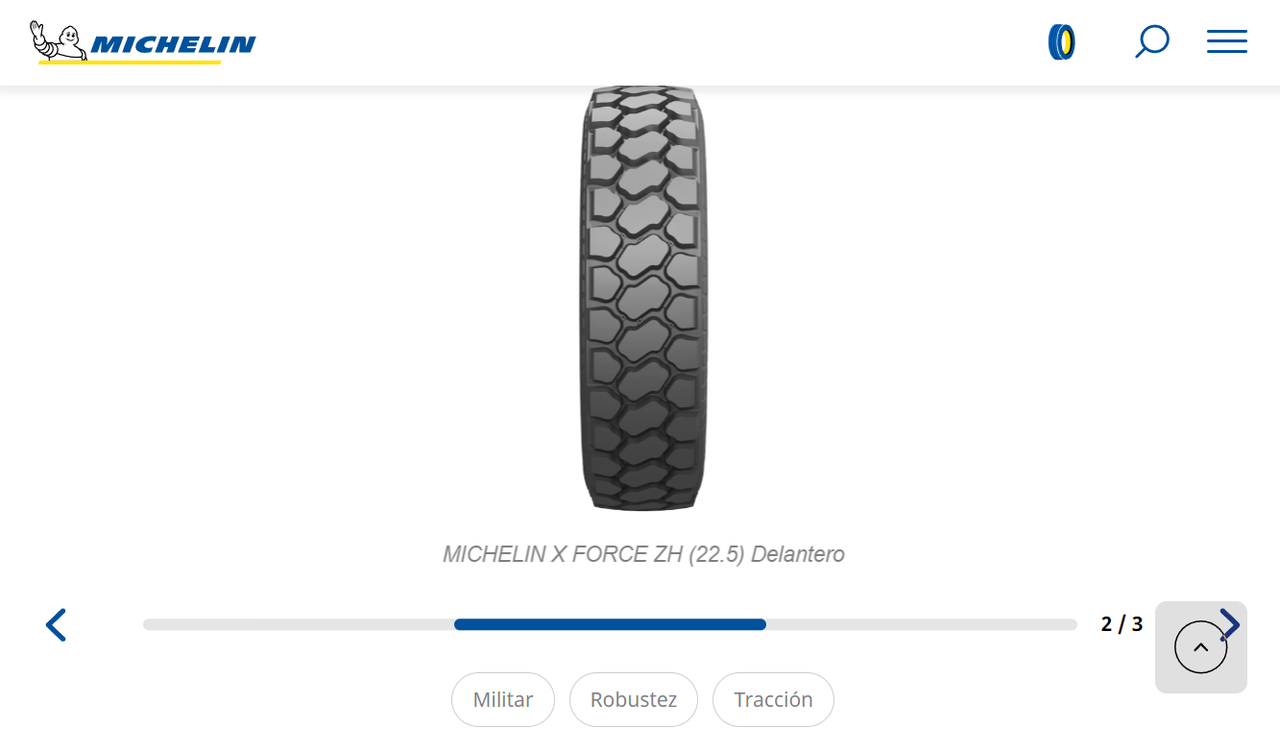Advance to next slide with right chevron
Screen dimensions: 1280x731
pos(1230,625)
